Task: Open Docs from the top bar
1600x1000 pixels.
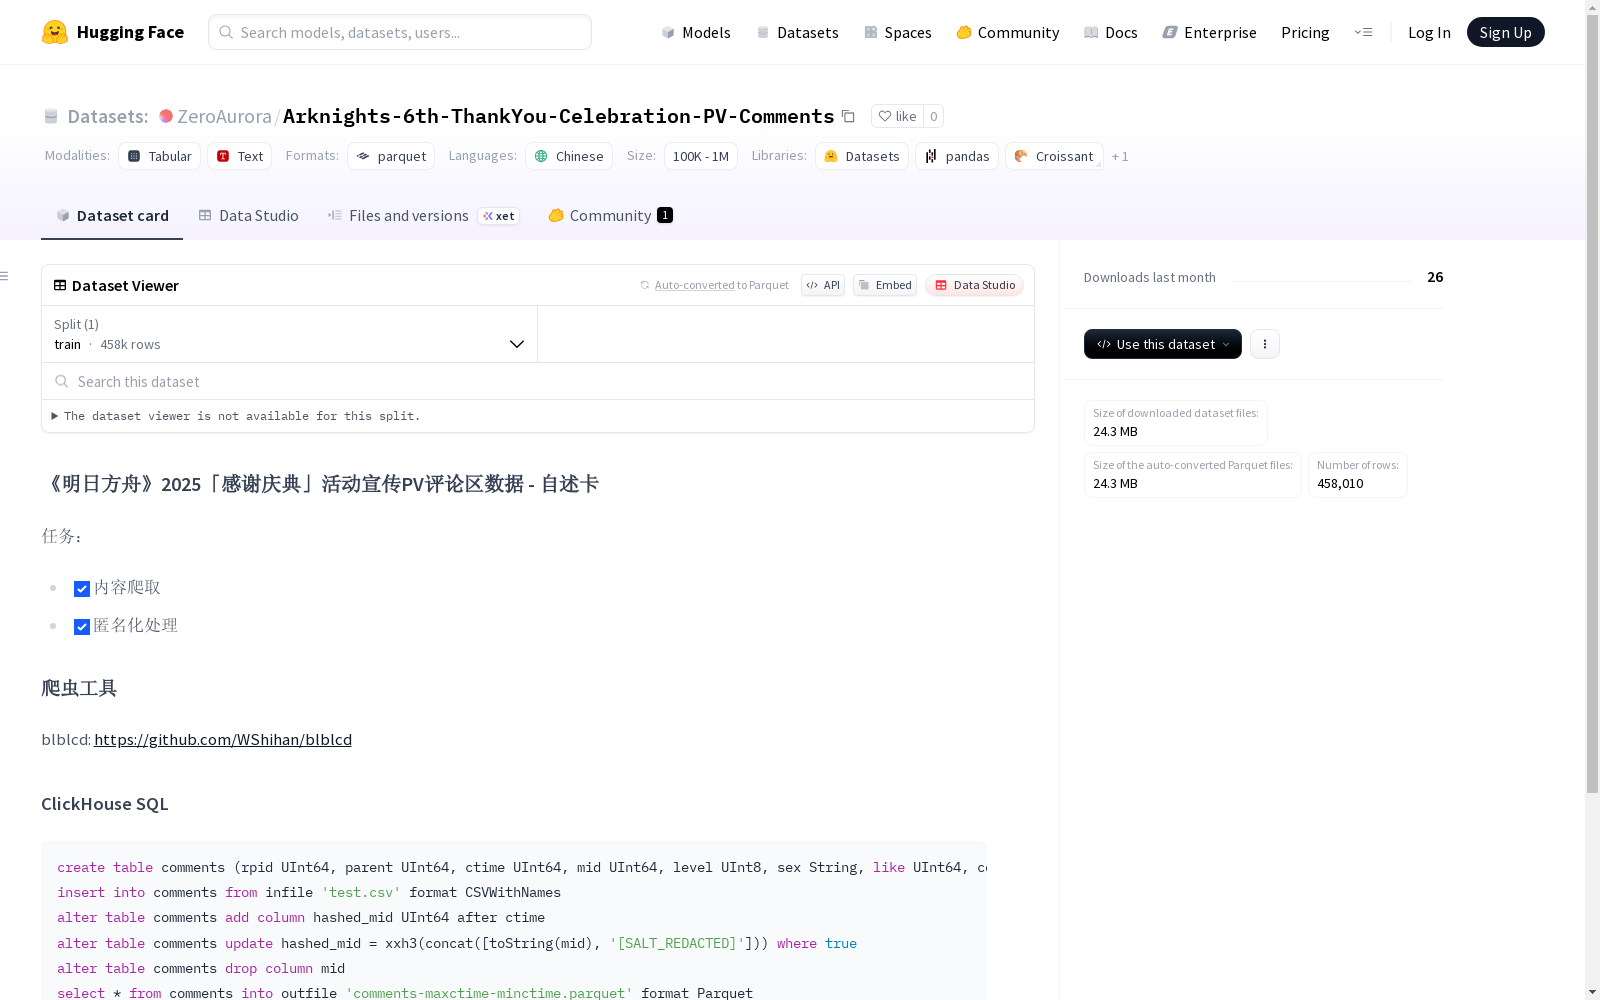Action: [x=1111, y=32]
